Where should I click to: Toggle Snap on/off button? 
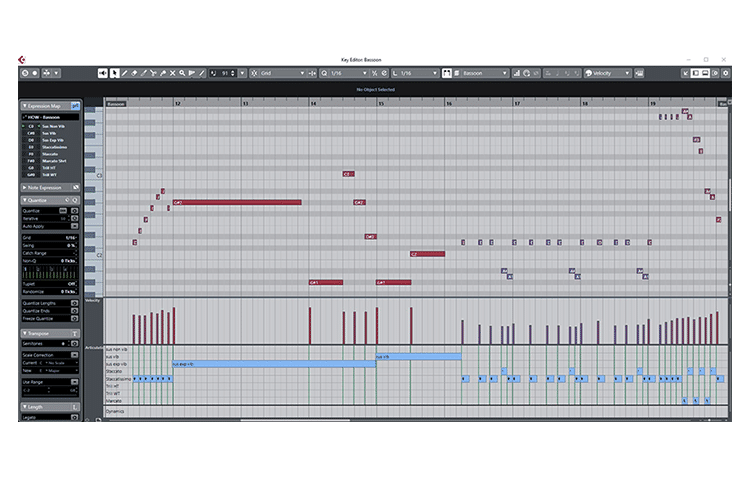[254, 73]
